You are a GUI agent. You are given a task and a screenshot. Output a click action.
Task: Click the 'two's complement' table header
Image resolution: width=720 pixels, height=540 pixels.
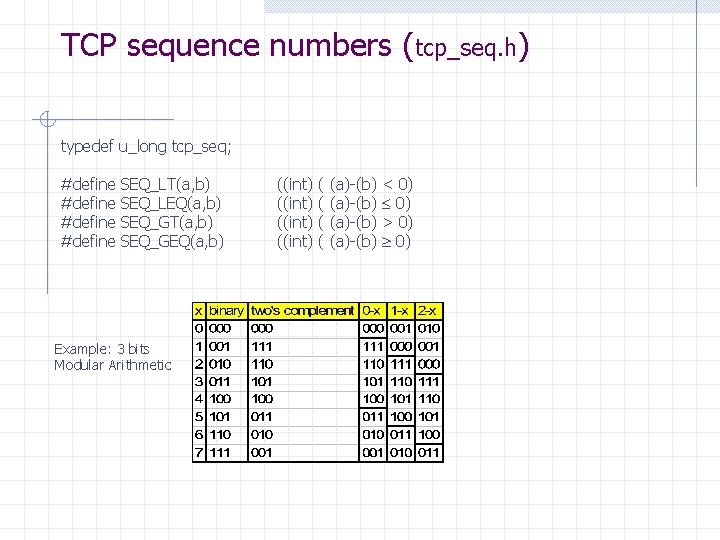tap(303, 311)
